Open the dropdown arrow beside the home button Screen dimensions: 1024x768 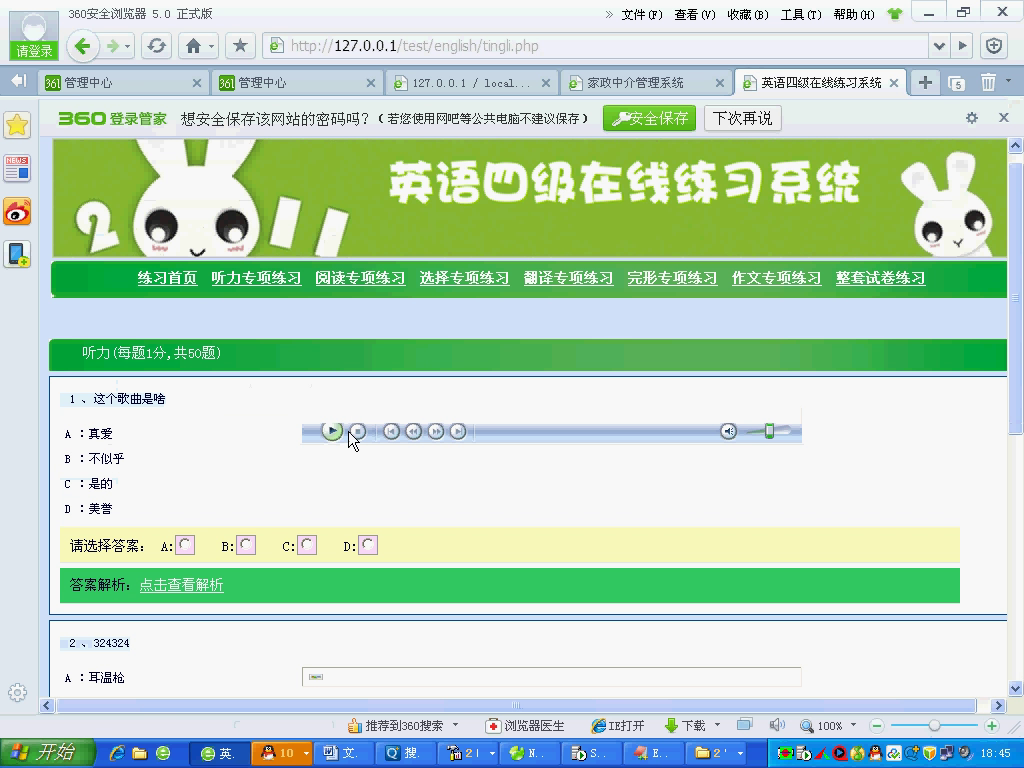coord(212,47)
